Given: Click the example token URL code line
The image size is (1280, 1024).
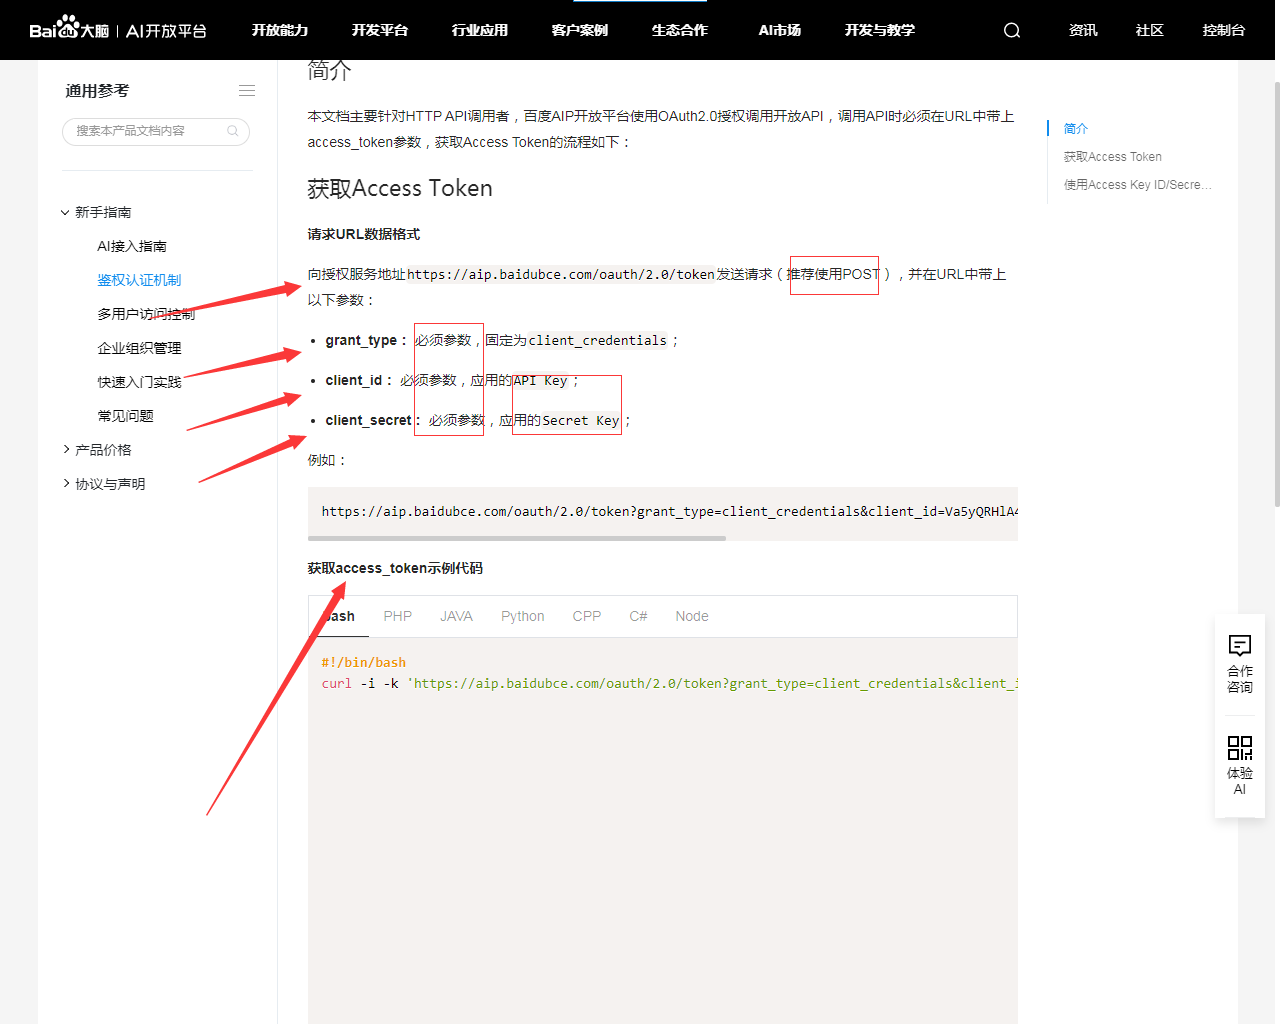Looking at the screenshot, I should 670,511.
